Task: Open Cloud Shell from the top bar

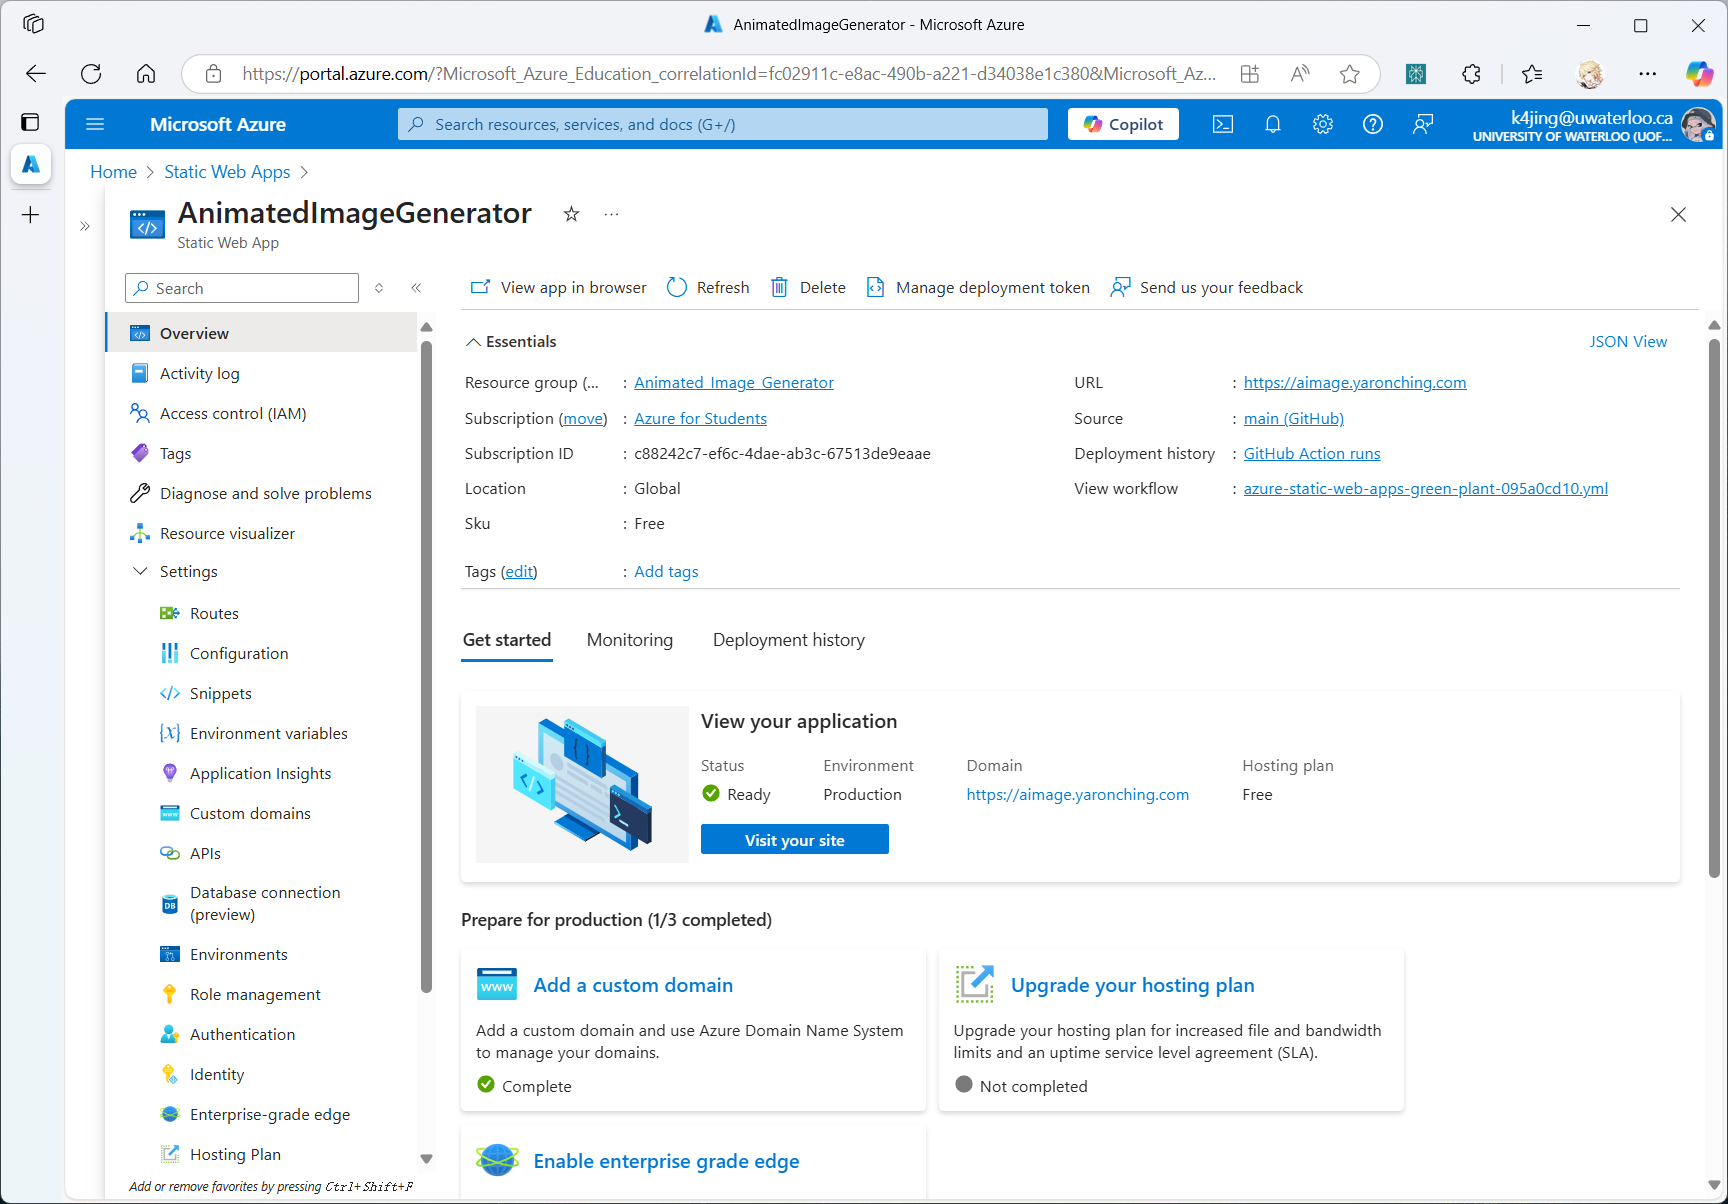Action: [1223, 124]
